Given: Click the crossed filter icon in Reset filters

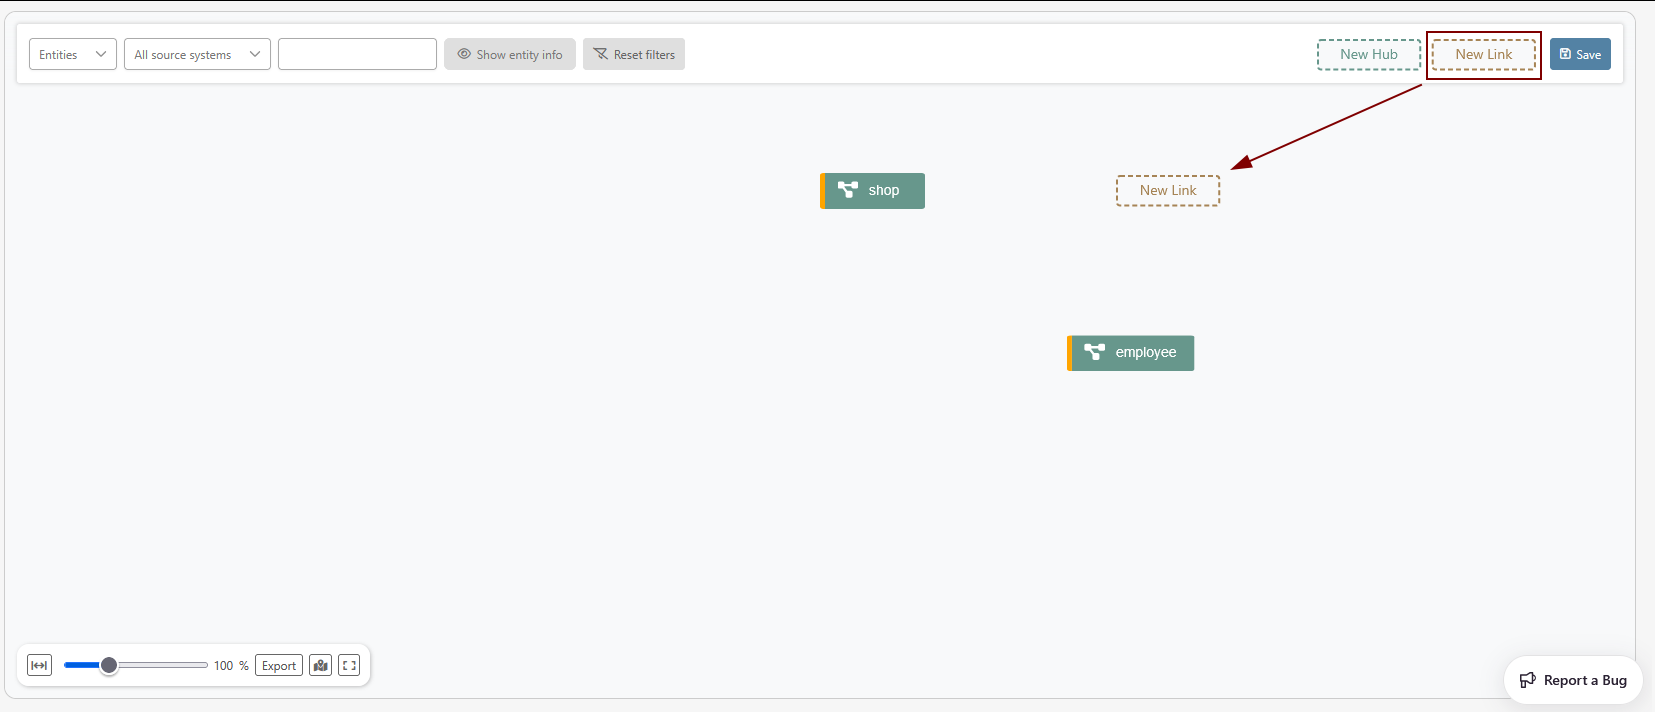Looking at the screenshot, I should point(601,54).
